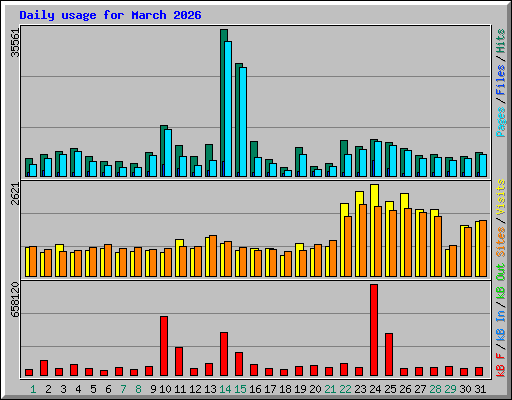This screenshot has height=400, width=512.
Task: Click the cyan Files bar for day 10
Action: click(168, 153)
